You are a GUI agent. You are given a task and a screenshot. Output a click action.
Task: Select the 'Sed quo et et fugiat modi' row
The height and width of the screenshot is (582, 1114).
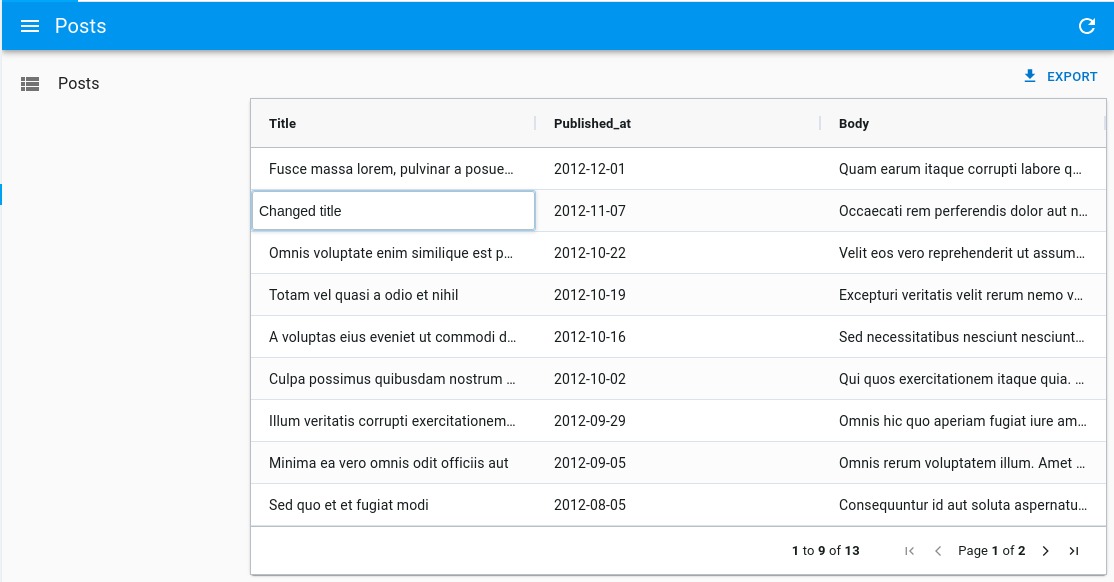coord(349,505)
